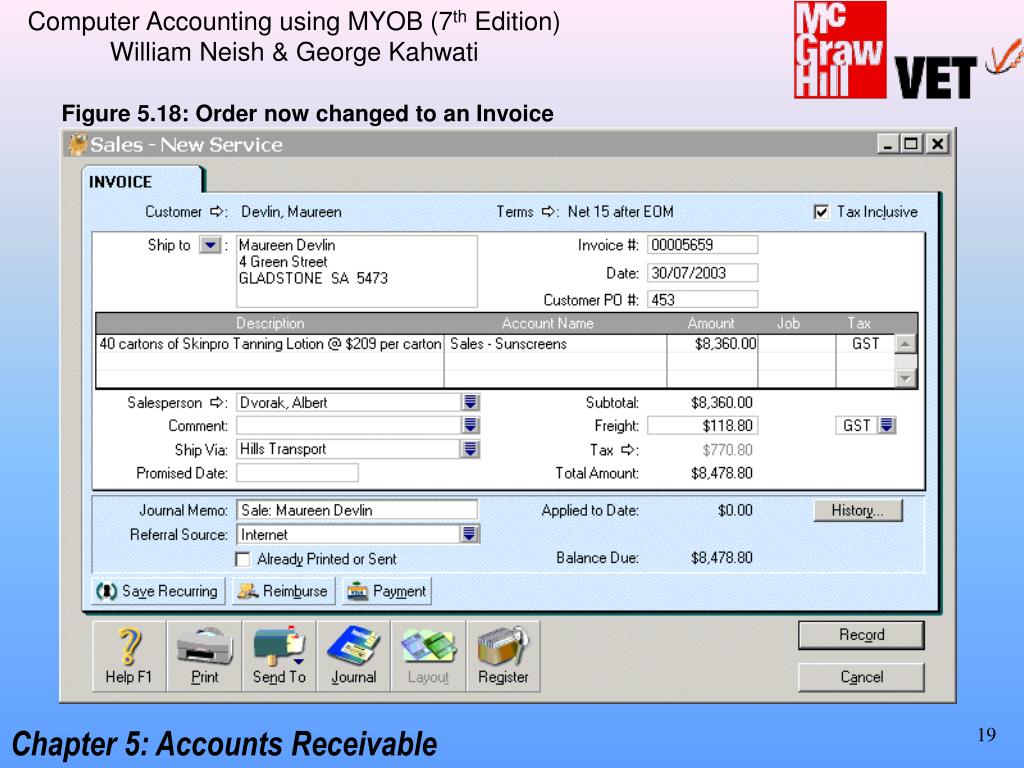Open Help F1 icon
The width and height of the screenshot is (1024, 768).
[129, 656]
